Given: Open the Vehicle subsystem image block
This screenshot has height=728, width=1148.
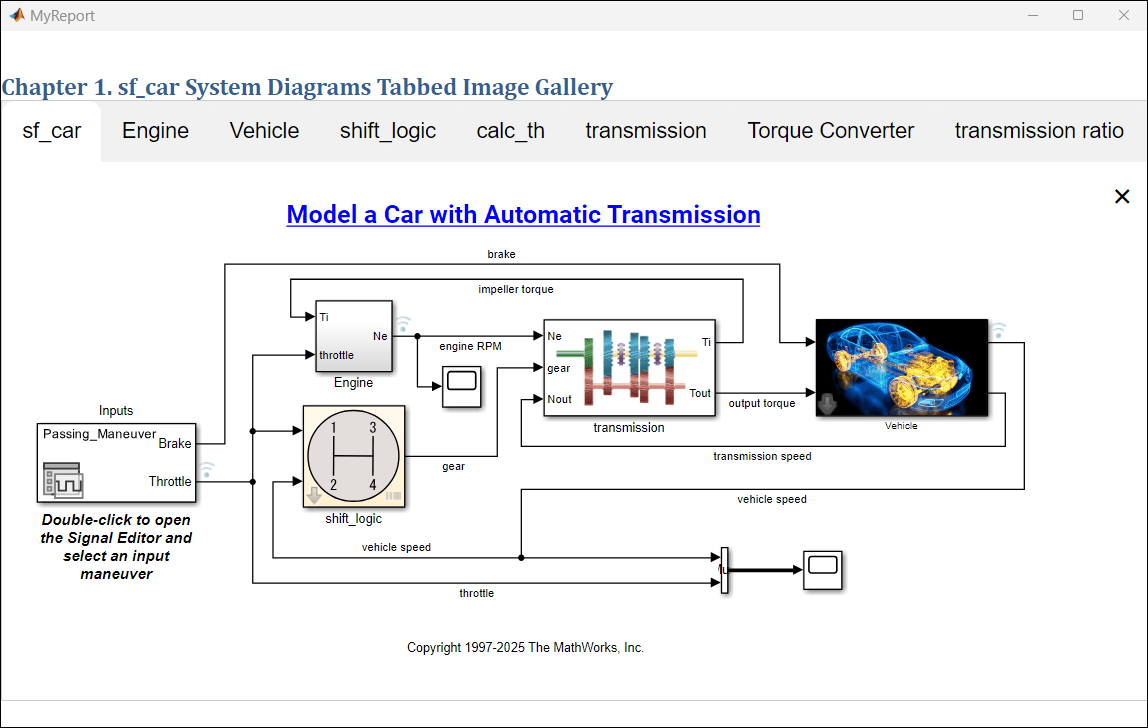Looking at the screenshot, I should (901, 366).
